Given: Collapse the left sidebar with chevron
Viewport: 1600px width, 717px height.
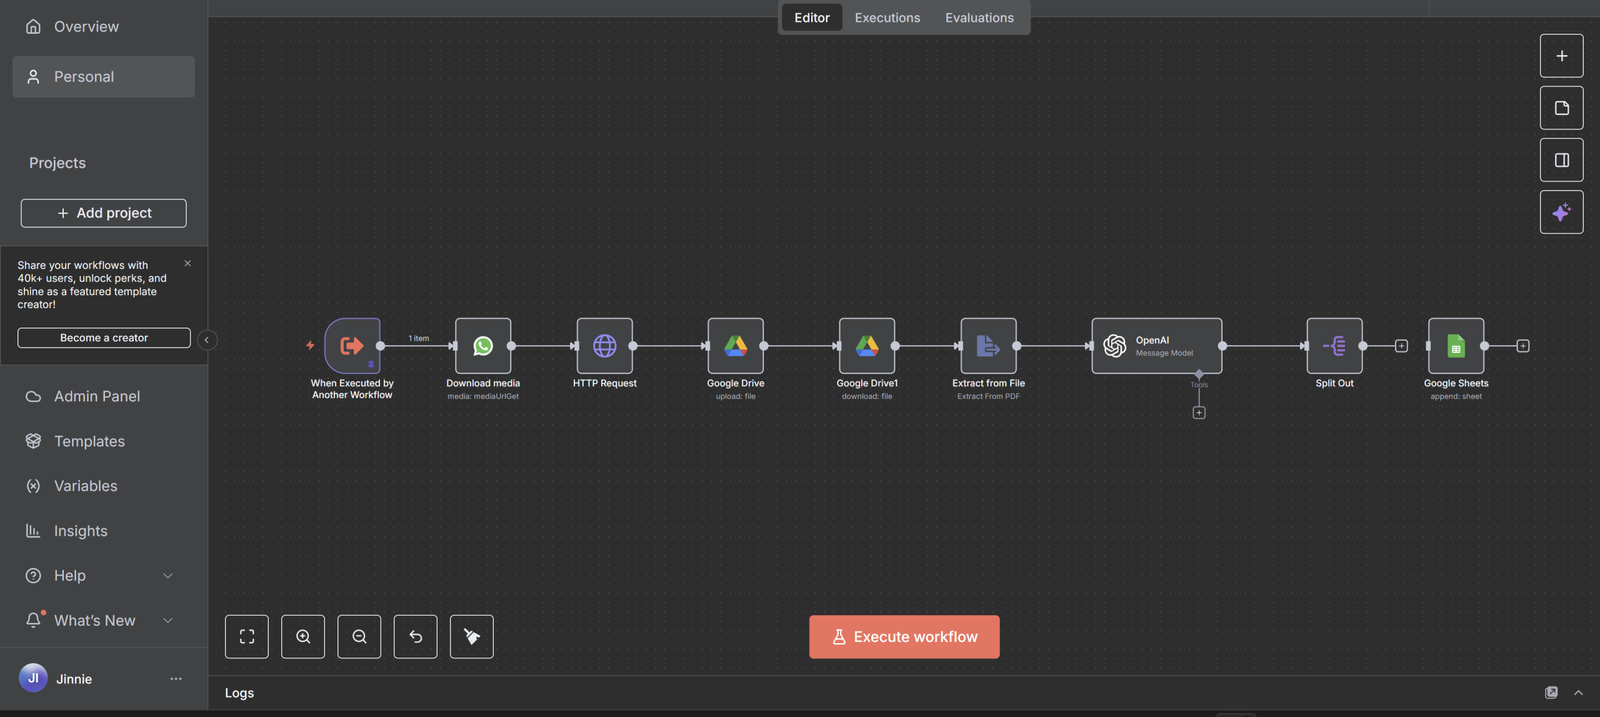Looking at the screenshot, I should 207,340.
